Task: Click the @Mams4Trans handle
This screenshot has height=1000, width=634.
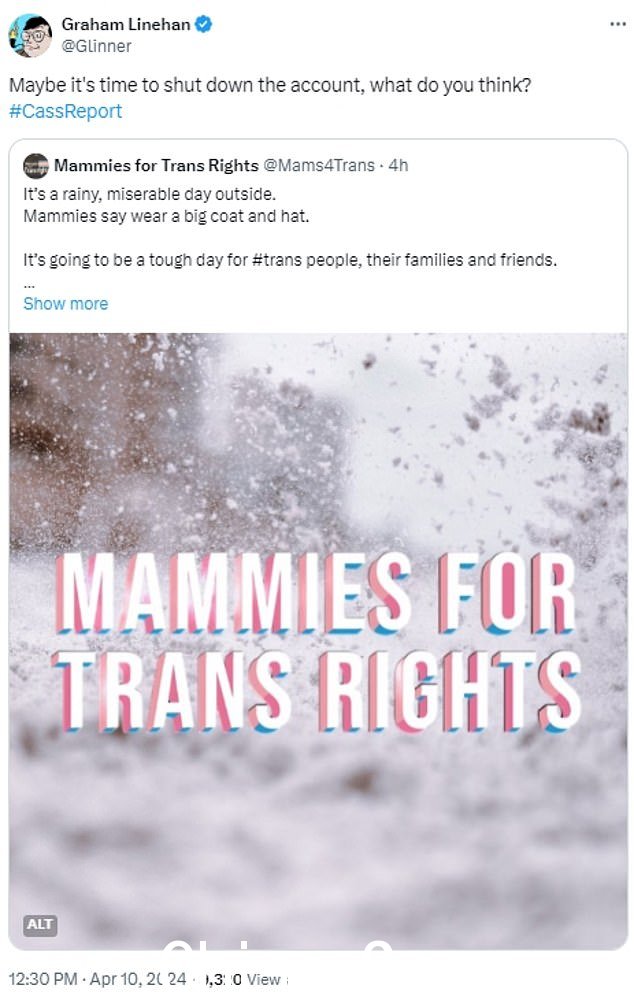Action: (x=319, y=165)
